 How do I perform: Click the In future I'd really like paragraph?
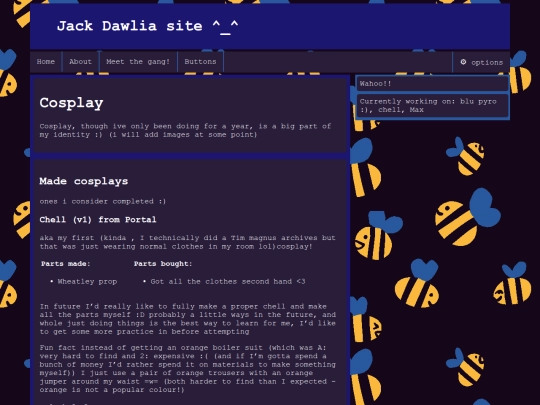click(x=188, y=319)
